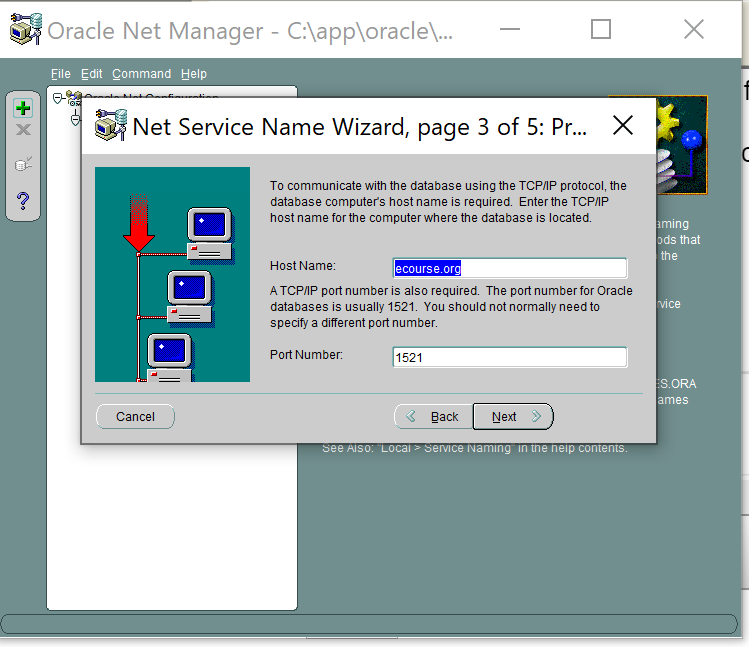Image resolution: width=749 pixels, height=647 pixels.
Task: Click the Oracle Net Manager window icon
Action: [x=25, y=30]
